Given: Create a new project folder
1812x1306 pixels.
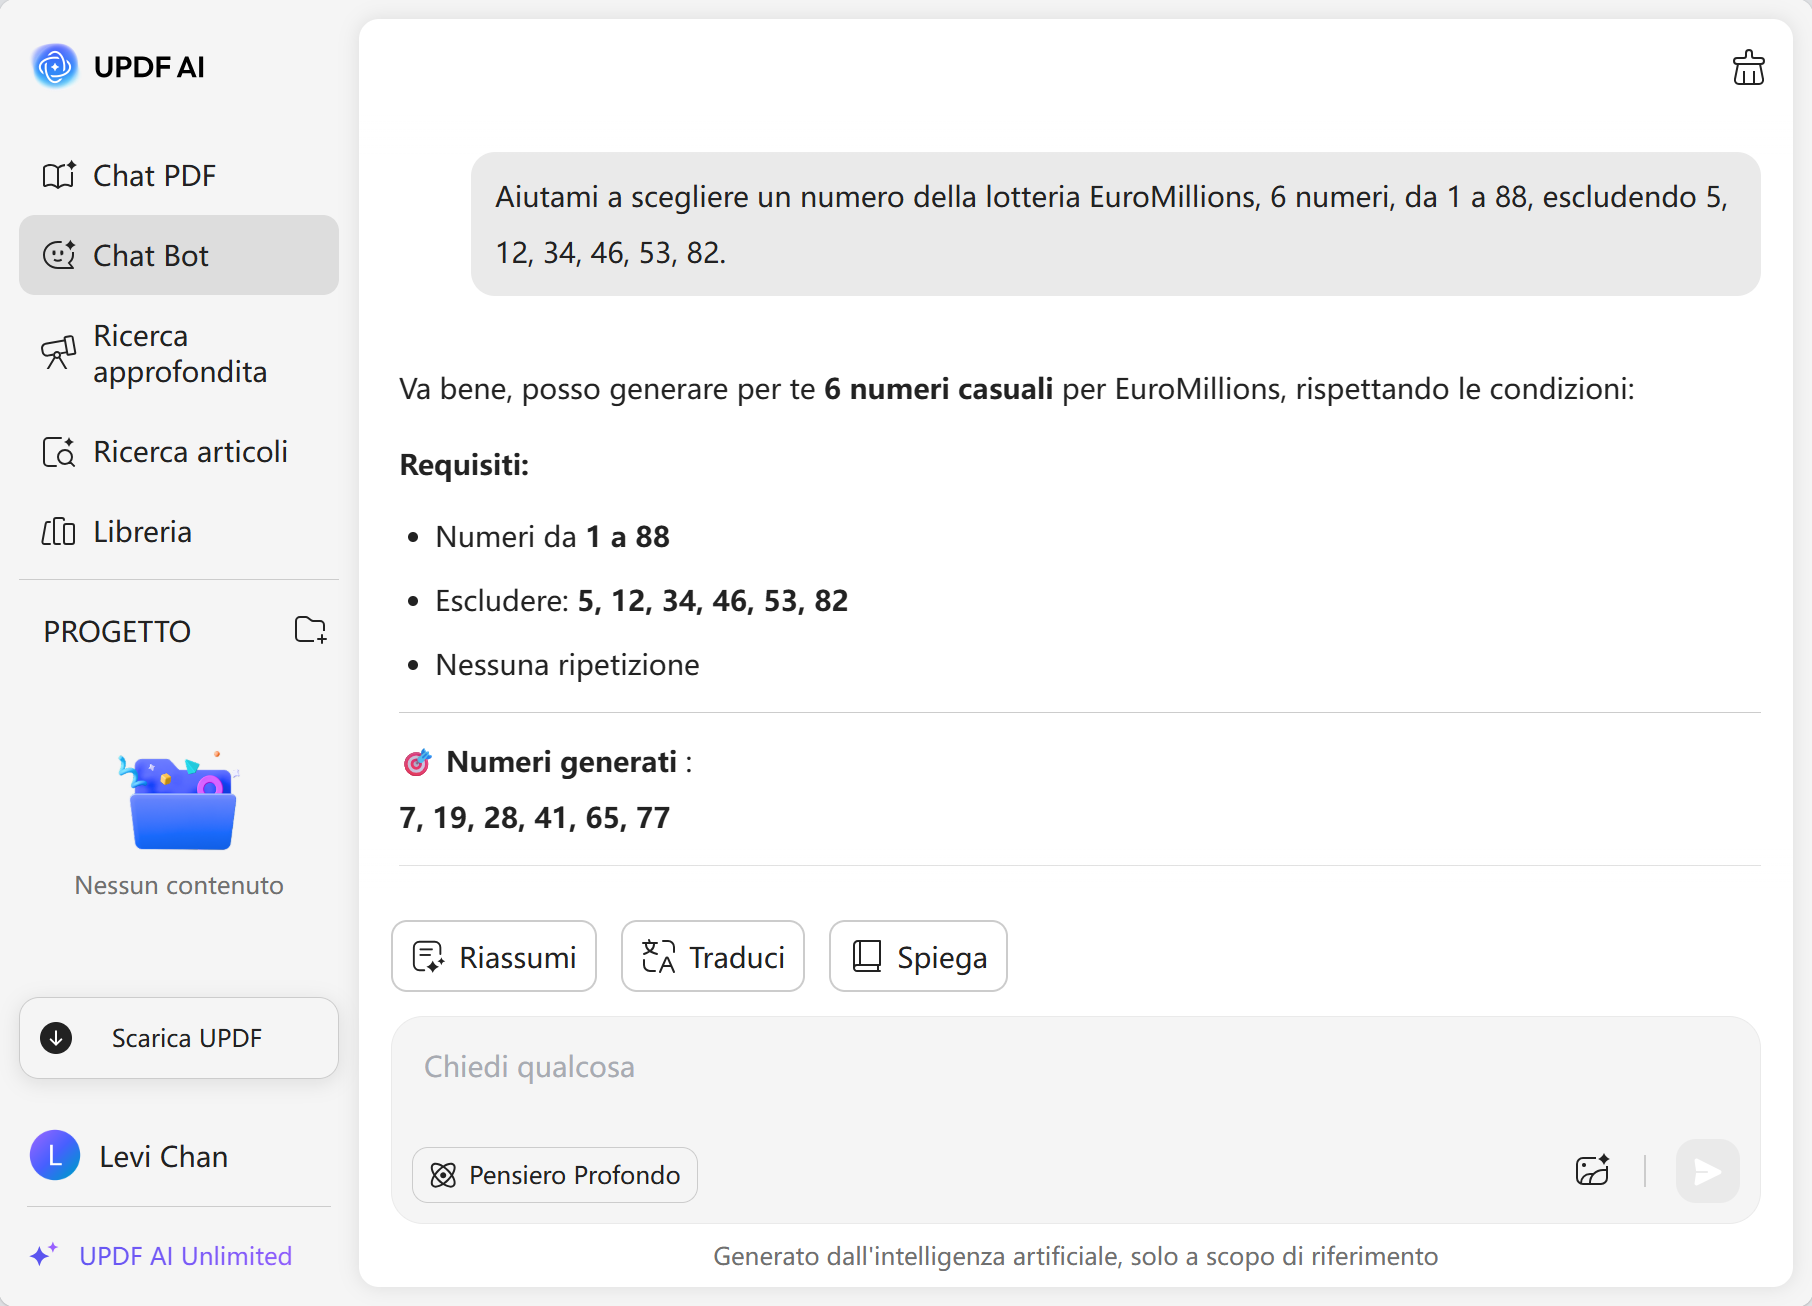Looking at the screenshot, I should [x=310, y=630].
